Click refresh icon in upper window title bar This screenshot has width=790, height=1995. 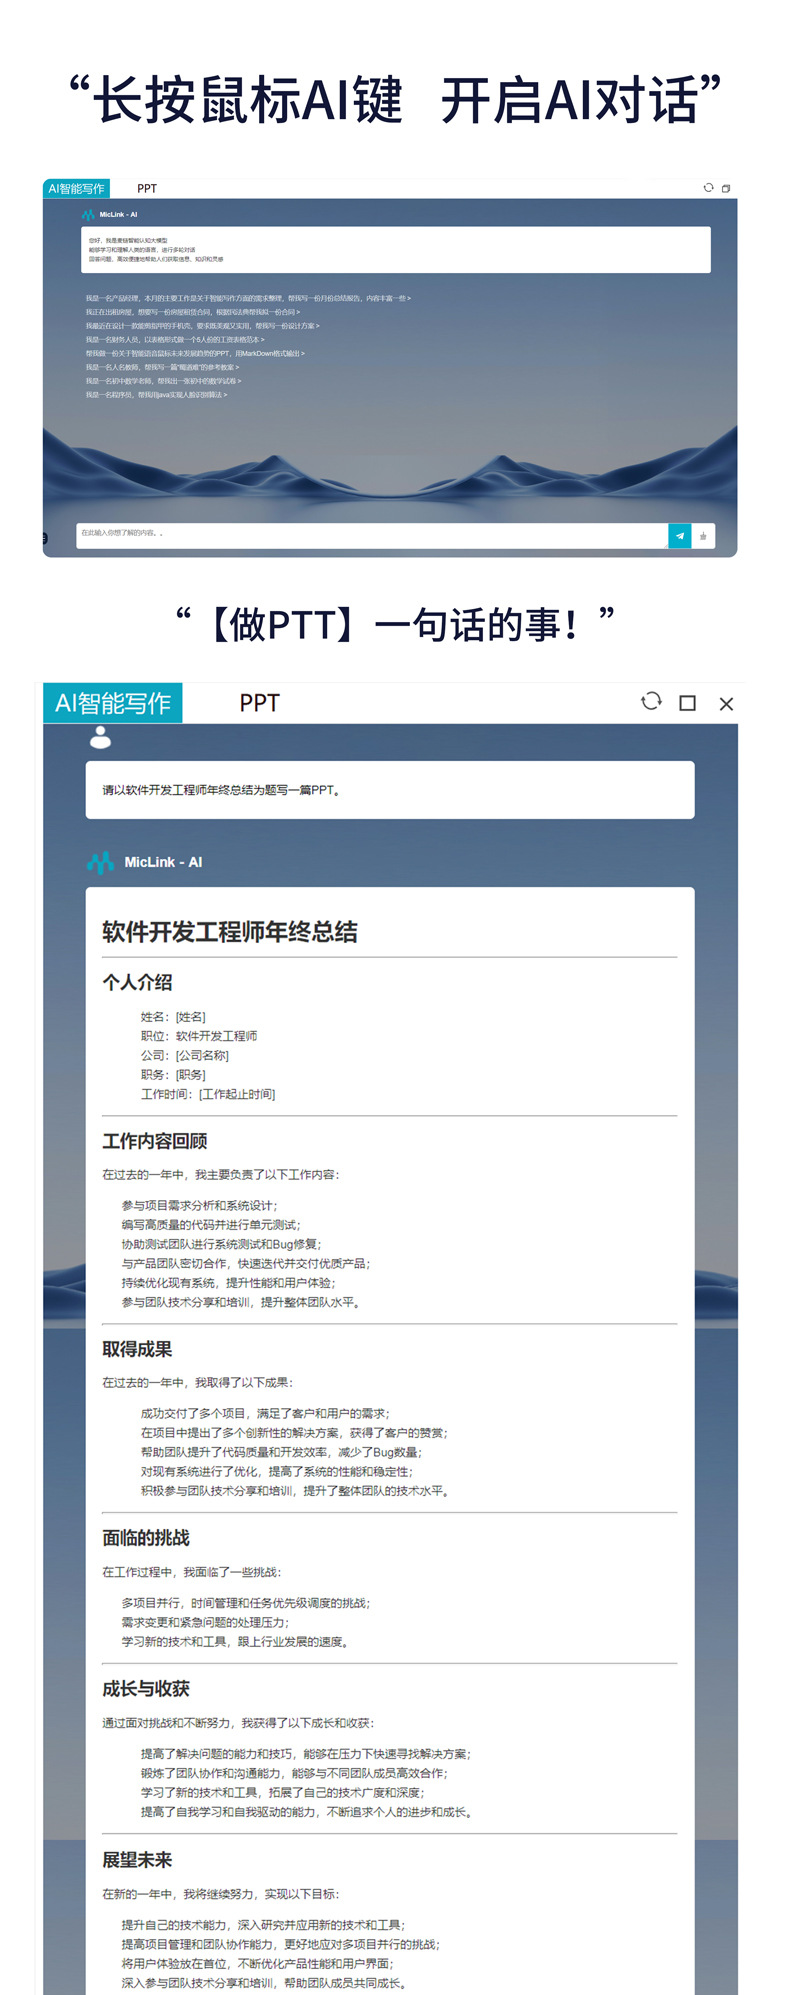(x=709, y=188)
